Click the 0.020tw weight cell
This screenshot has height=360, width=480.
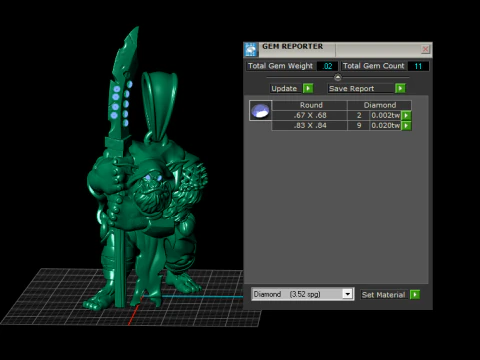click(385, 126)
